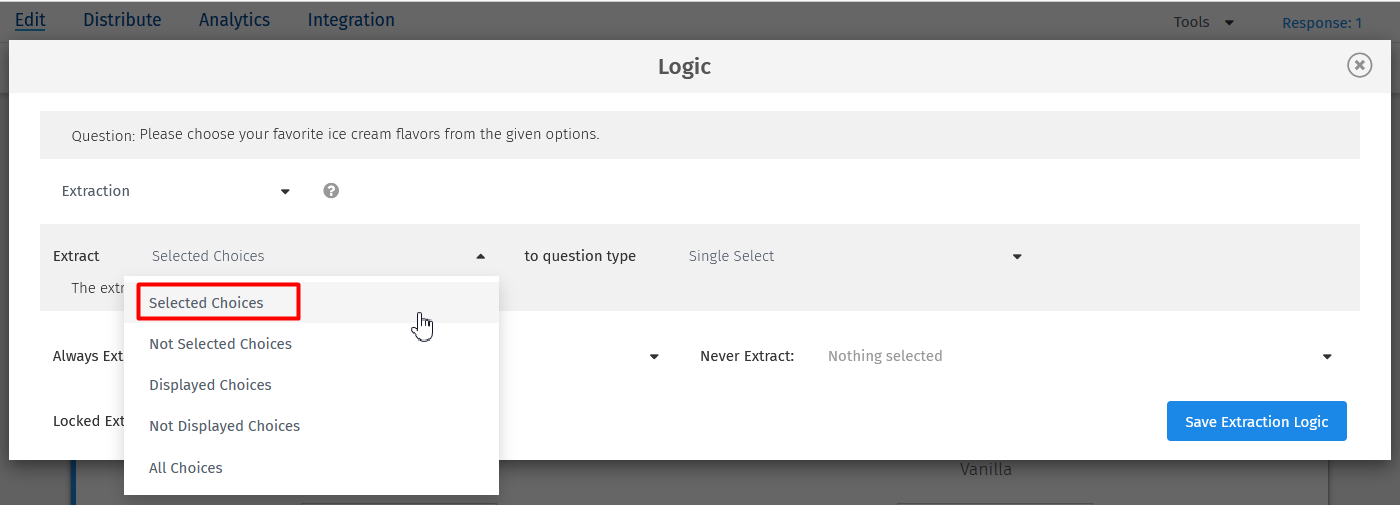
Task: Click Save Extraction Logic button
Action: [x=1256, y=422]
